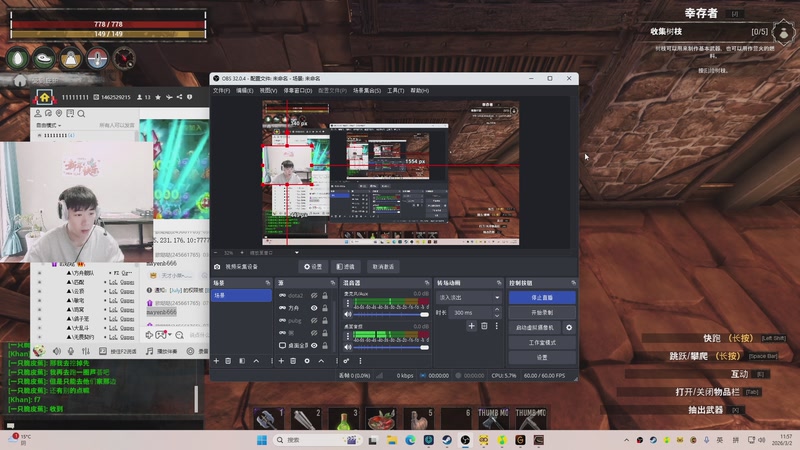Viewport: 800px width, 450px height.
Task: Open desktop audio channel options dots
Action: (348, 336)
